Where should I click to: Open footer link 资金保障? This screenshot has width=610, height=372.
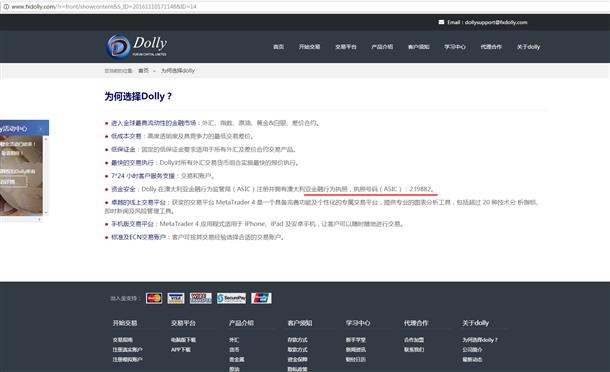pyautogui.click(x=297, y=360)
